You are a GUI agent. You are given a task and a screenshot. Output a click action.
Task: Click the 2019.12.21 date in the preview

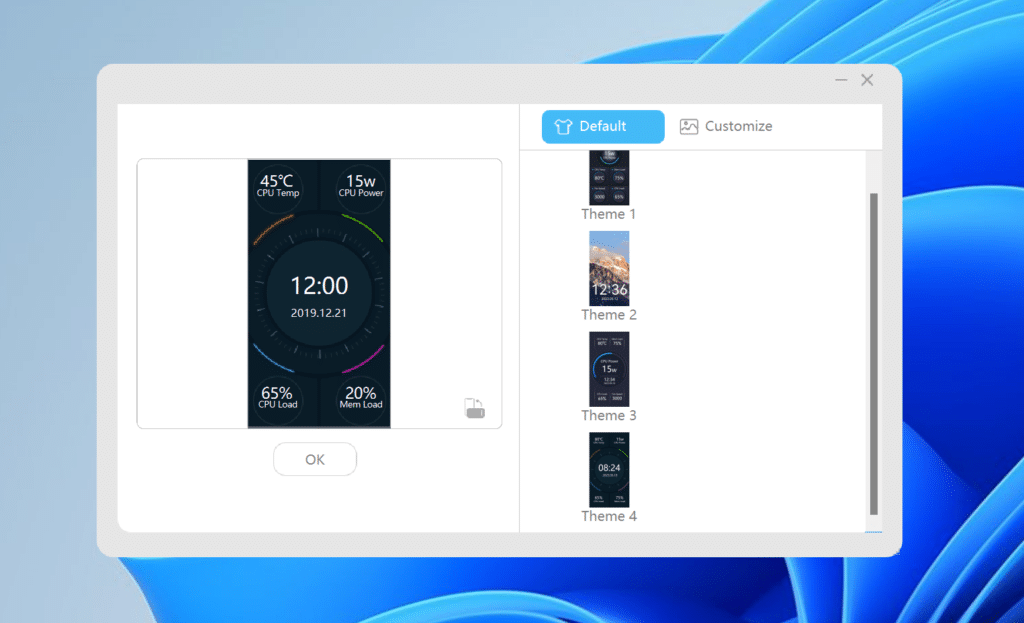[319, 313]
